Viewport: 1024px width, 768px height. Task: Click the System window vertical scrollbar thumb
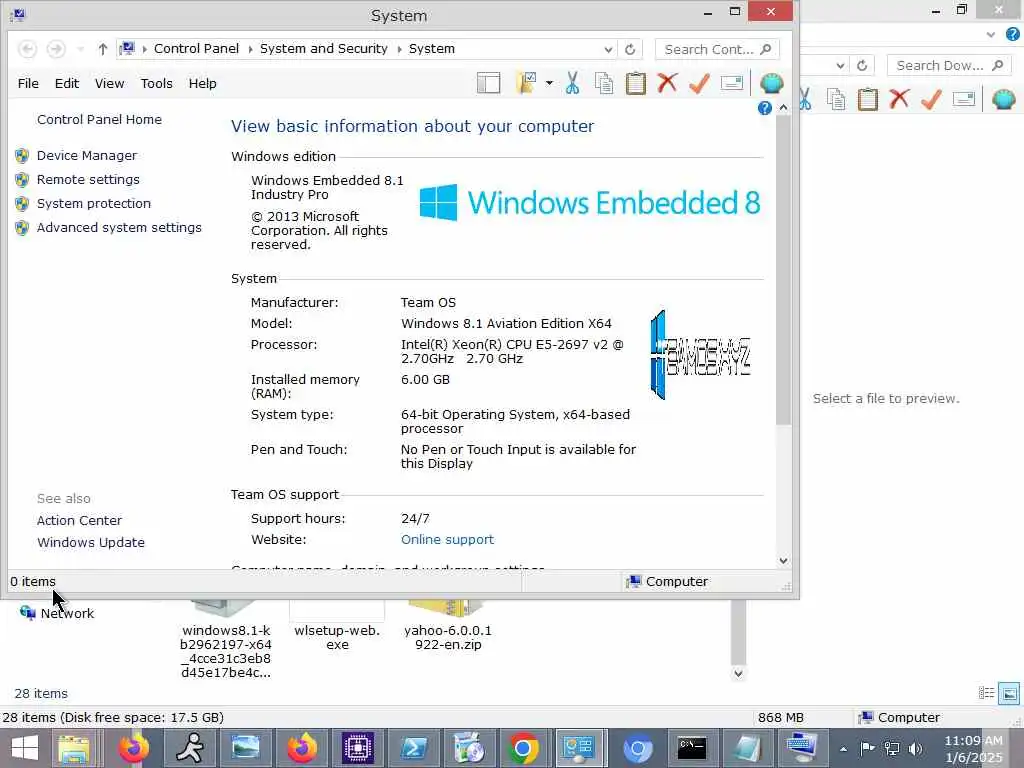click(x=783, y=270)
